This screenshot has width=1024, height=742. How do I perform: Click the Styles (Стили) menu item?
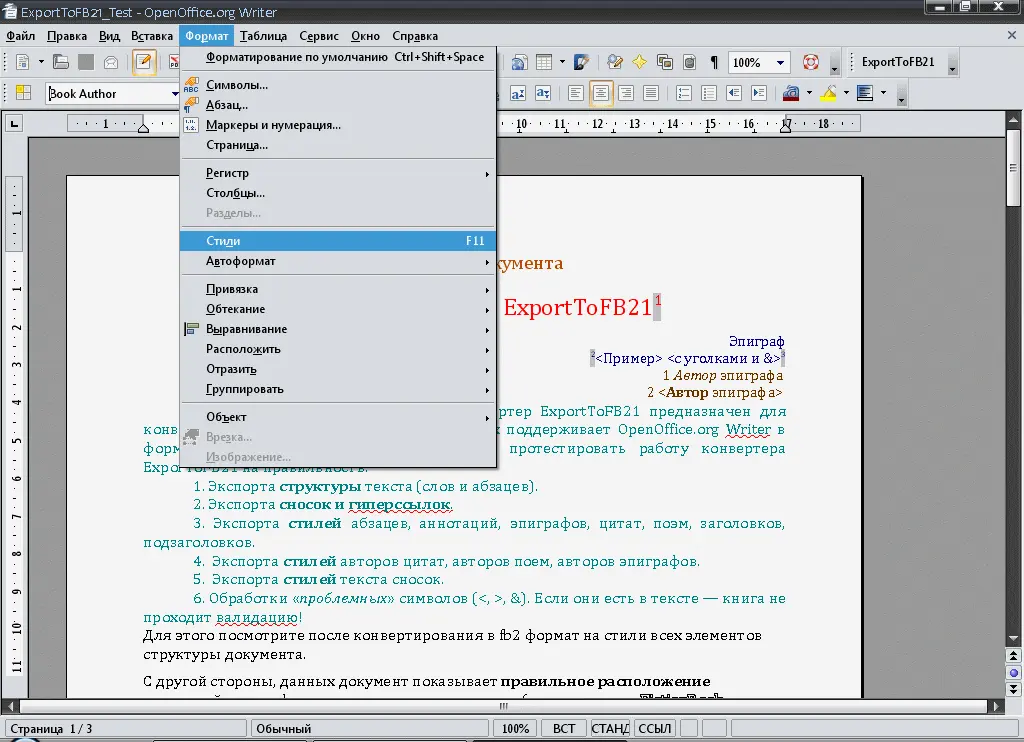coord(223,241)
